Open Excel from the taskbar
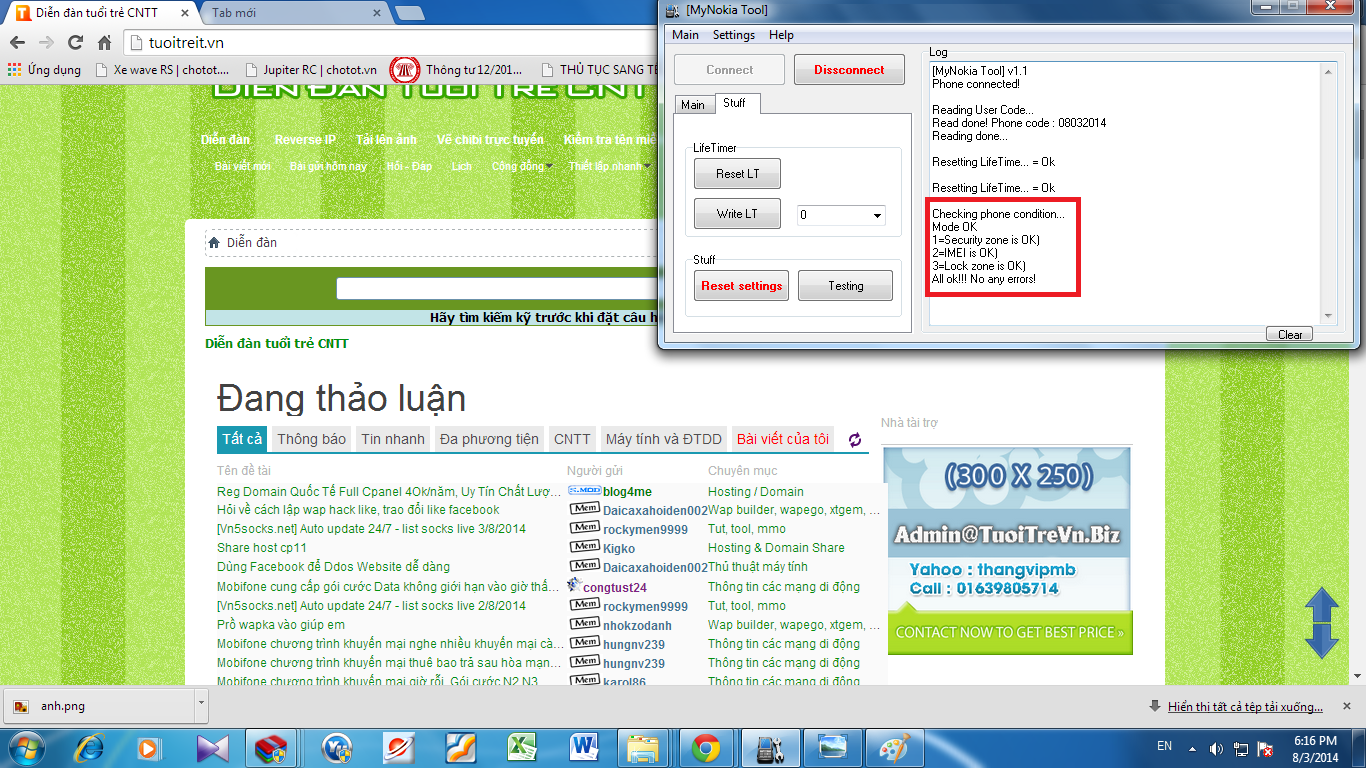1366x768 pixels. point(520,747)
